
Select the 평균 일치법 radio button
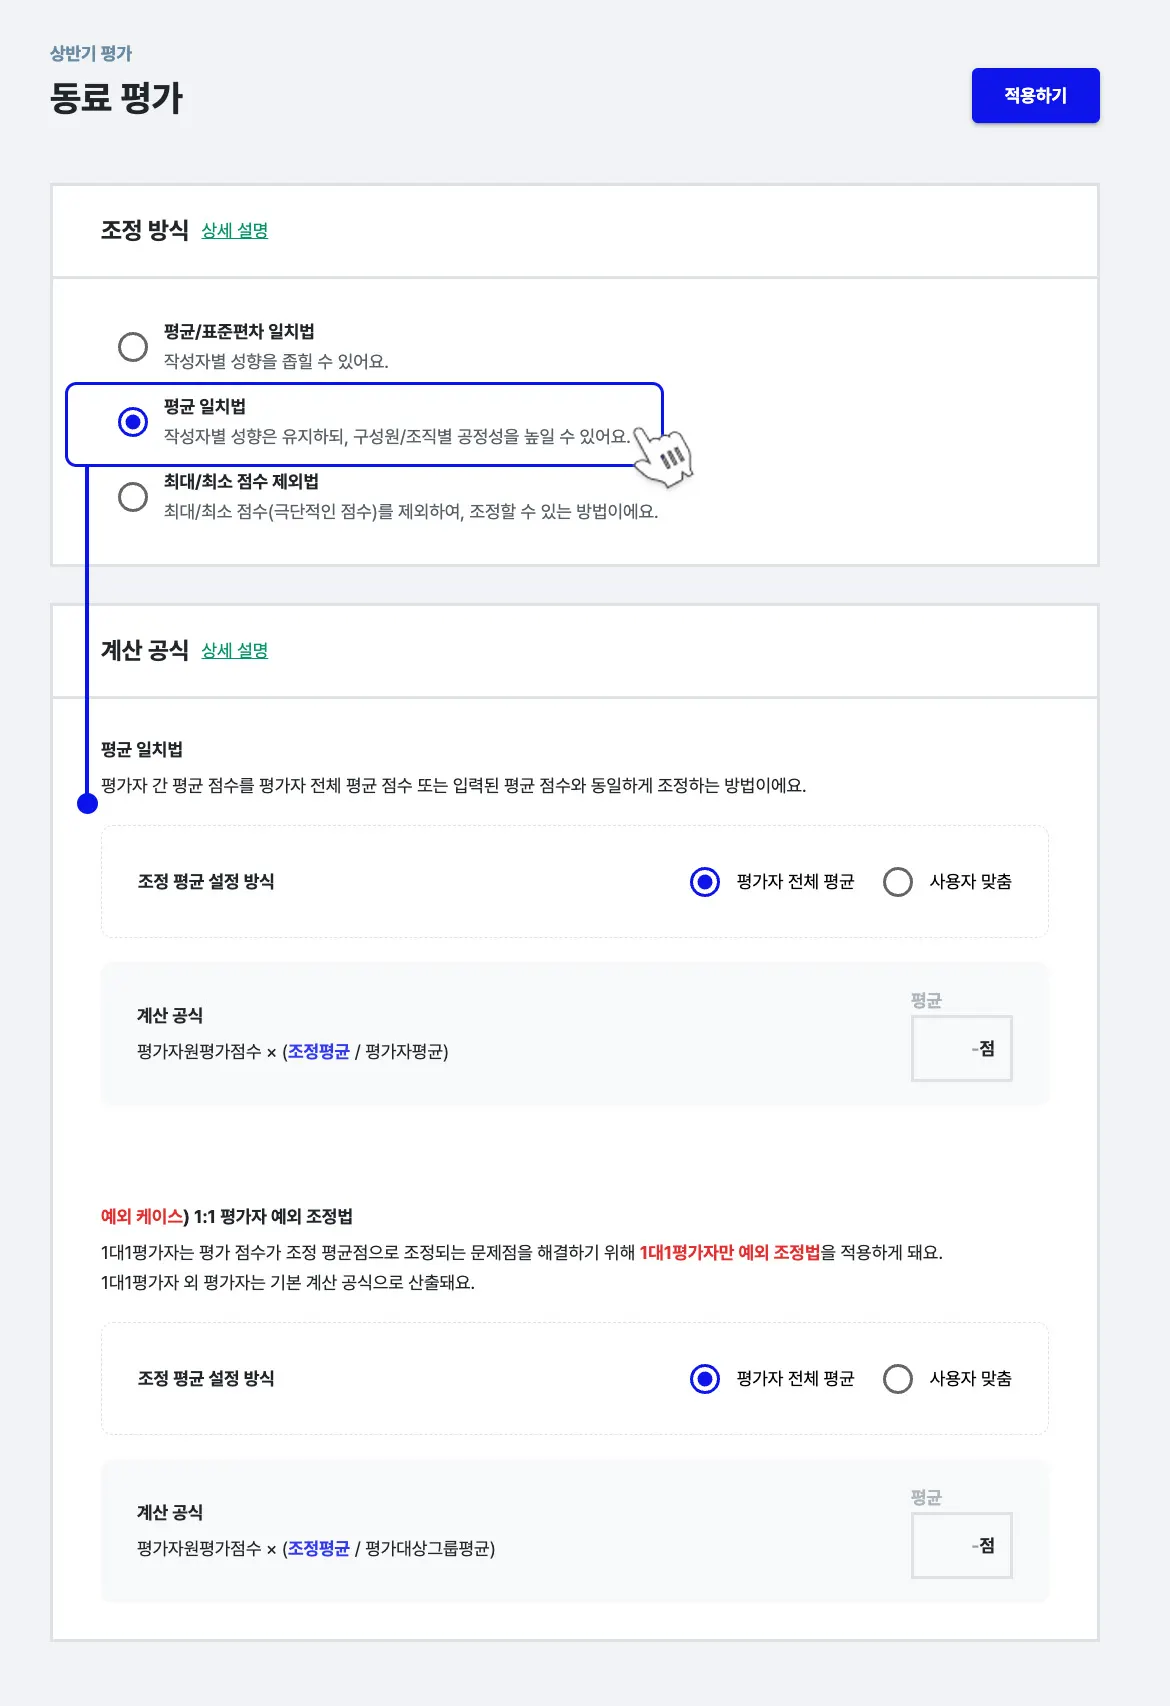(x=133, y=422)
